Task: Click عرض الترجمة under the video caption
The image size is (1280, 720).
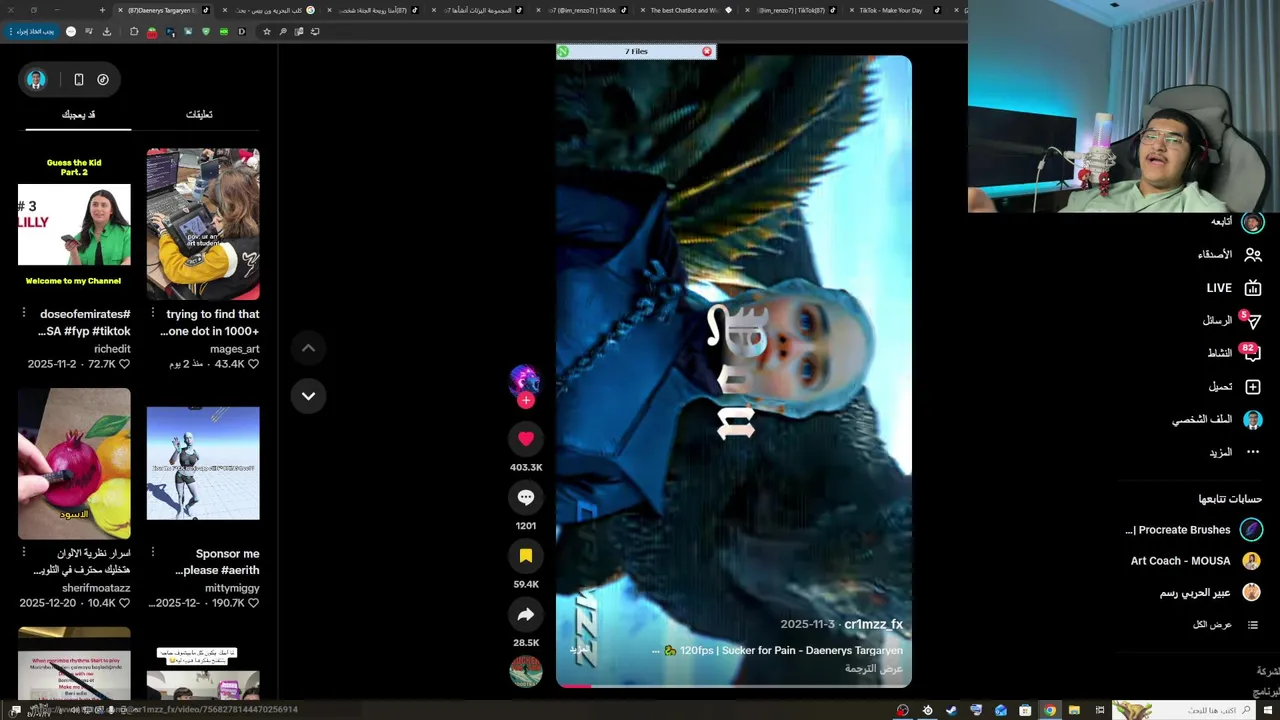Action: click(x=874, y=668)
